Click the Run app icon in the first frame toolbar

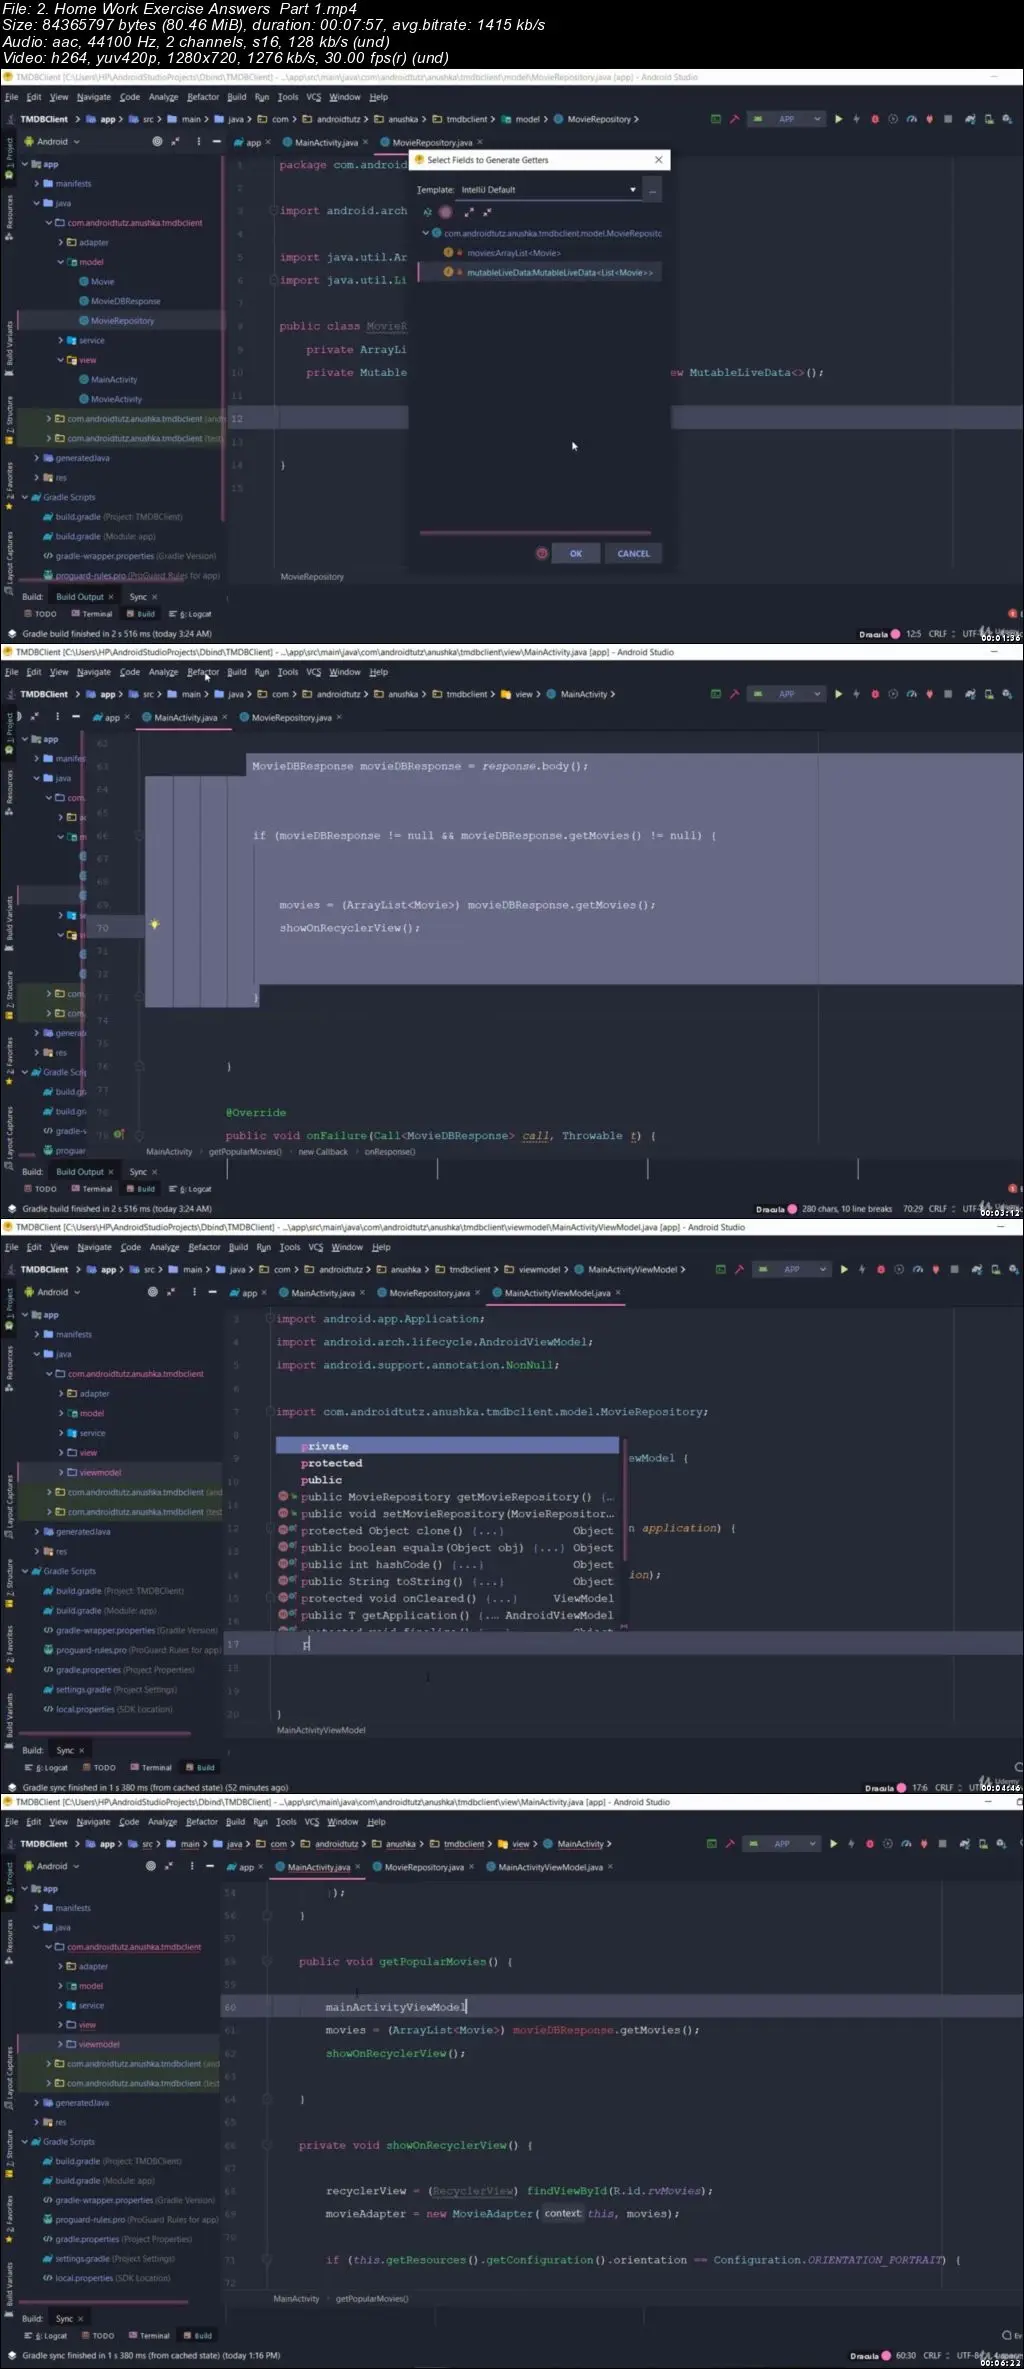tap(838, 119)
